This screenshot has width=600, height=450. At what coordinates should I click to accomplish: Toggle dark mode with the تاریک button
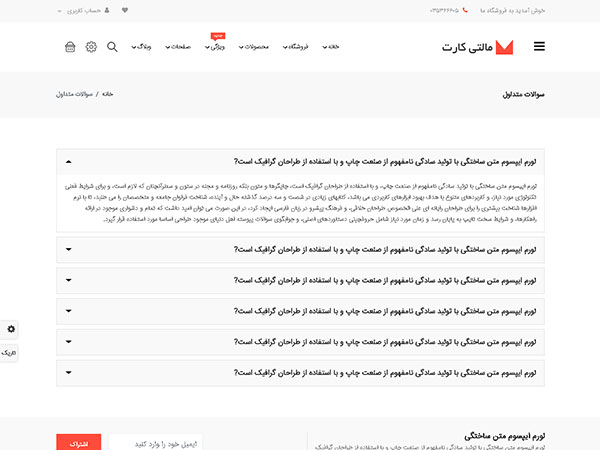click(10, 353)
